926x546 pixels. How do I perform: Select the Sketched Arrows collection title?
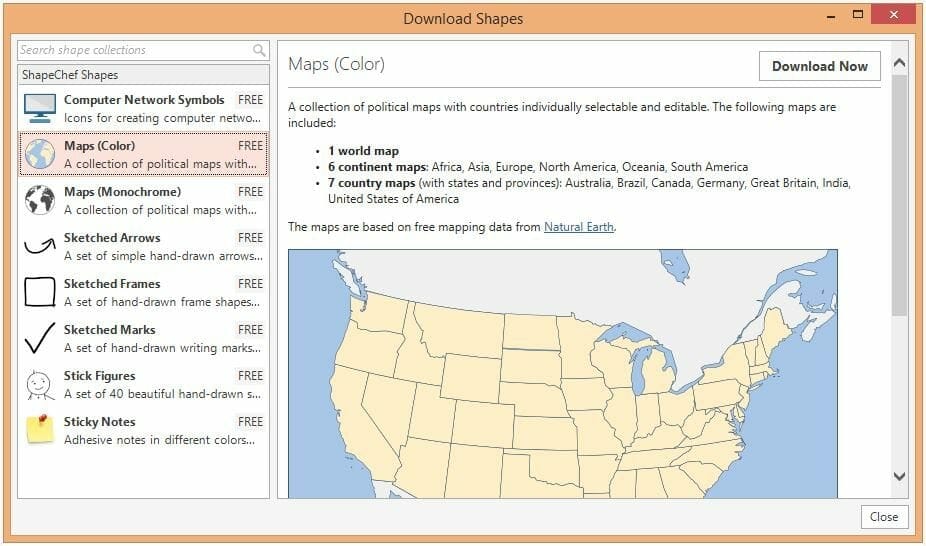click(112, 238)
